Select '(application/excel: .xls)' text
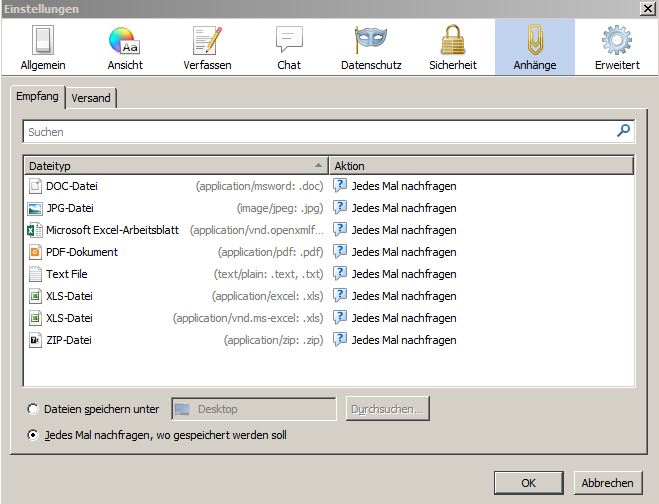Image resolution: width=659 pixels, height=504 pixels. (268, 296)
